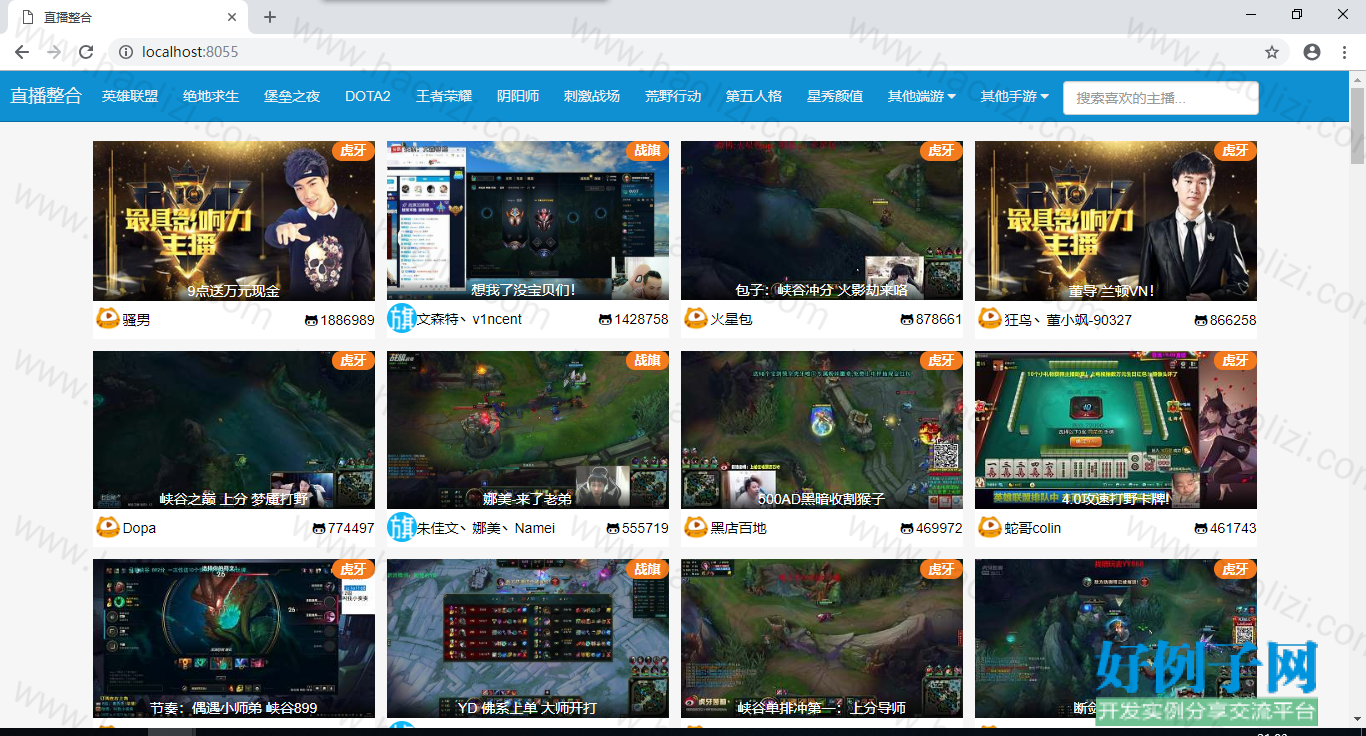Click the 战旗 badge on 文森特、v1ncent's card

(648, 151)
